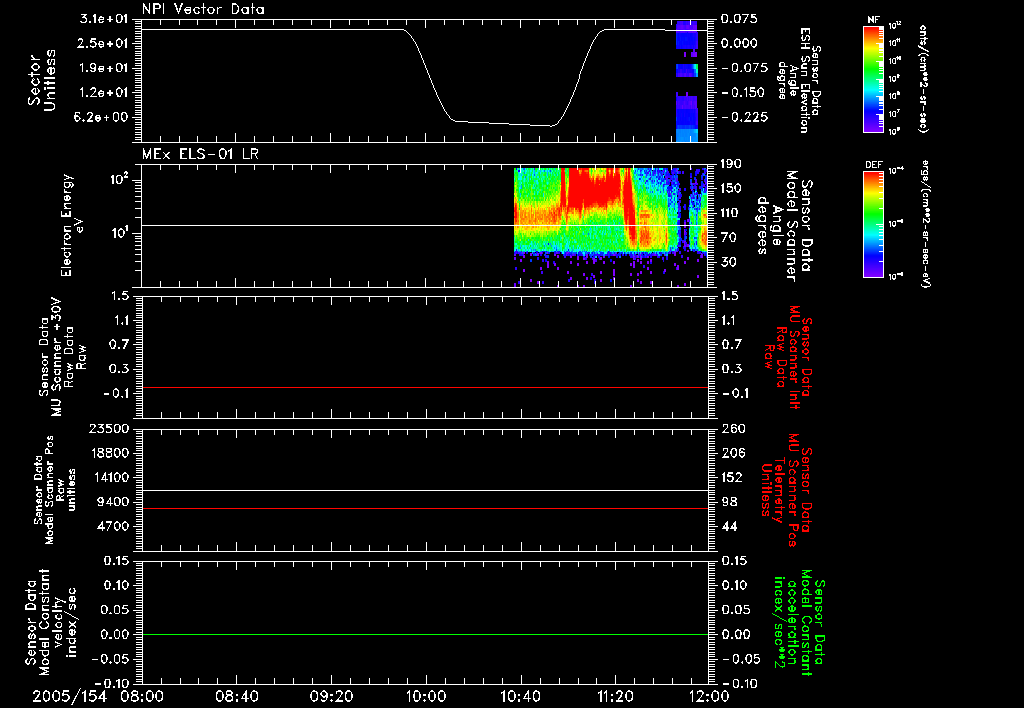Click the MEx ELS-01 LR panel title

(200, 154)
